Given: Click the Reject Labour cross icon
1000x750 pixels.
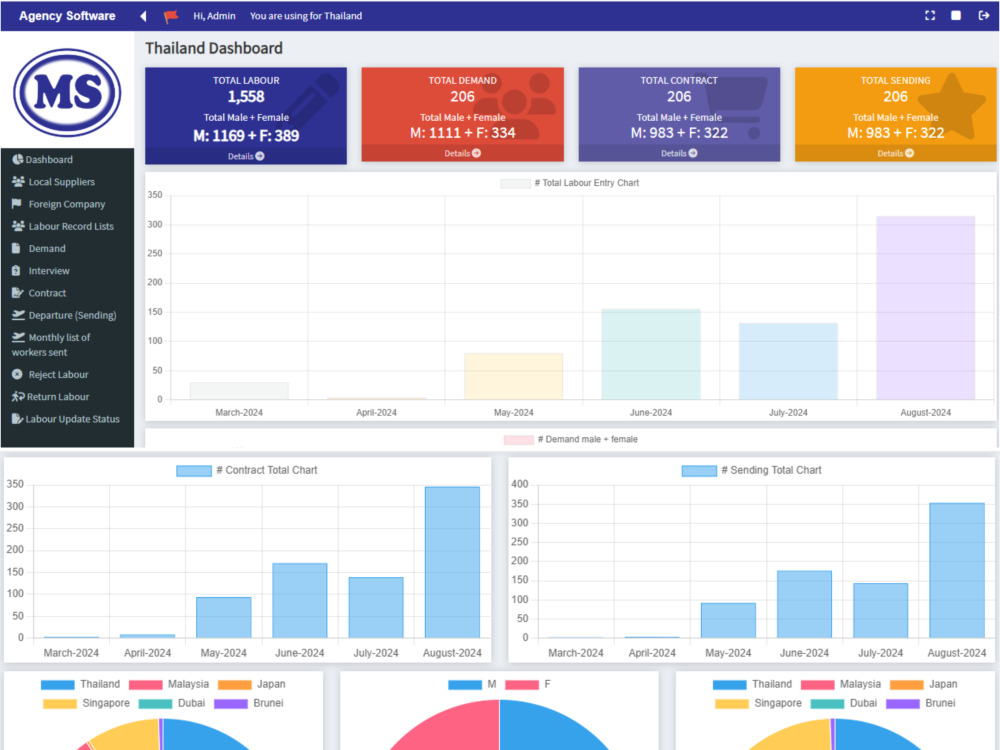Looking at the screenshot, I should (x=17, y=374).
